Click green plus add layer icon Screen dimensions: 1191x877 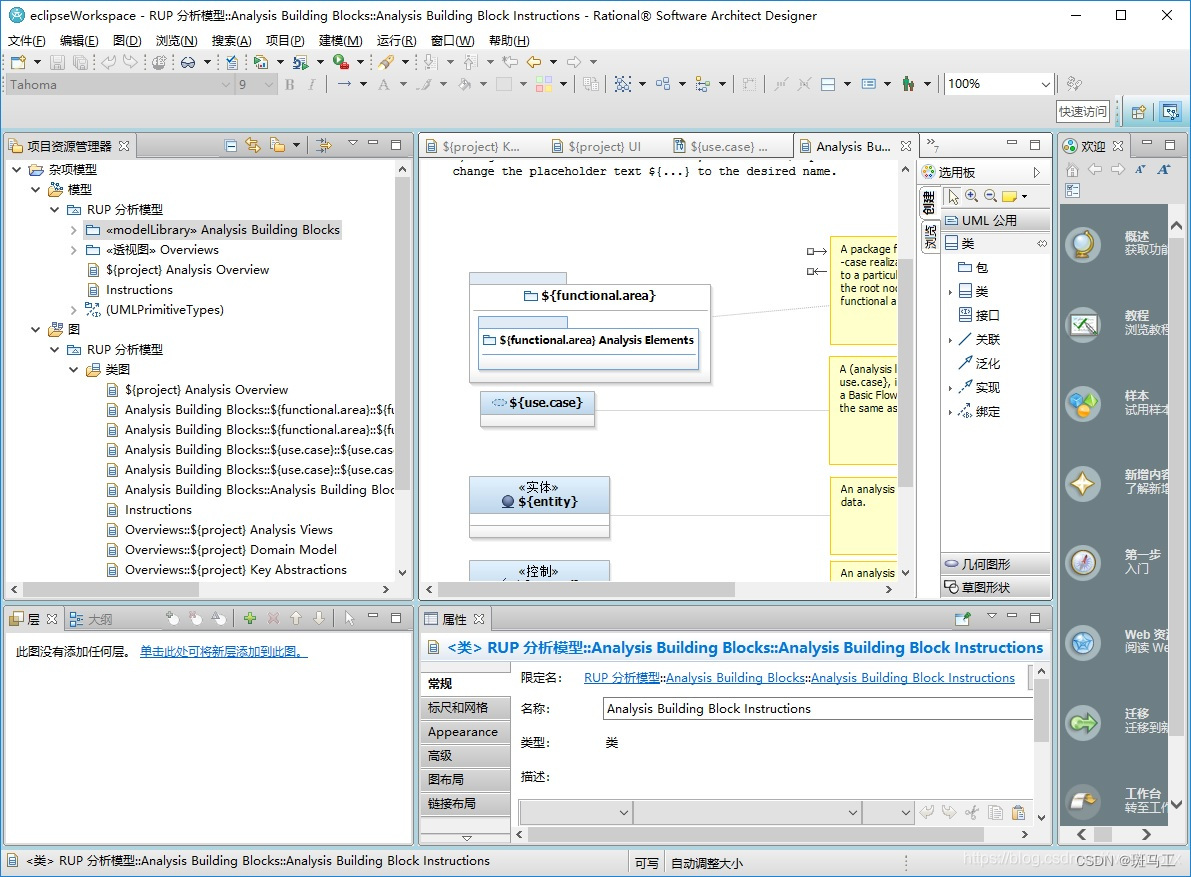click(250, 619)
